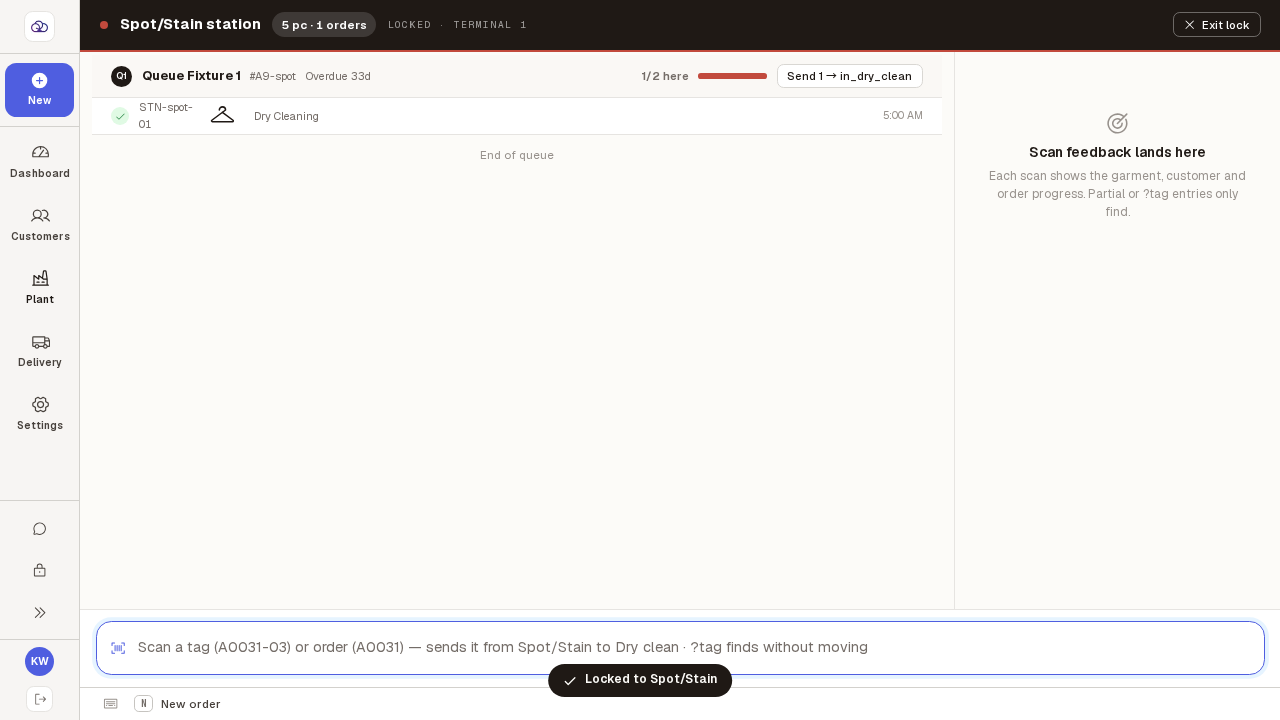
Task: Go to the Customers section
Action: [40, 224]
